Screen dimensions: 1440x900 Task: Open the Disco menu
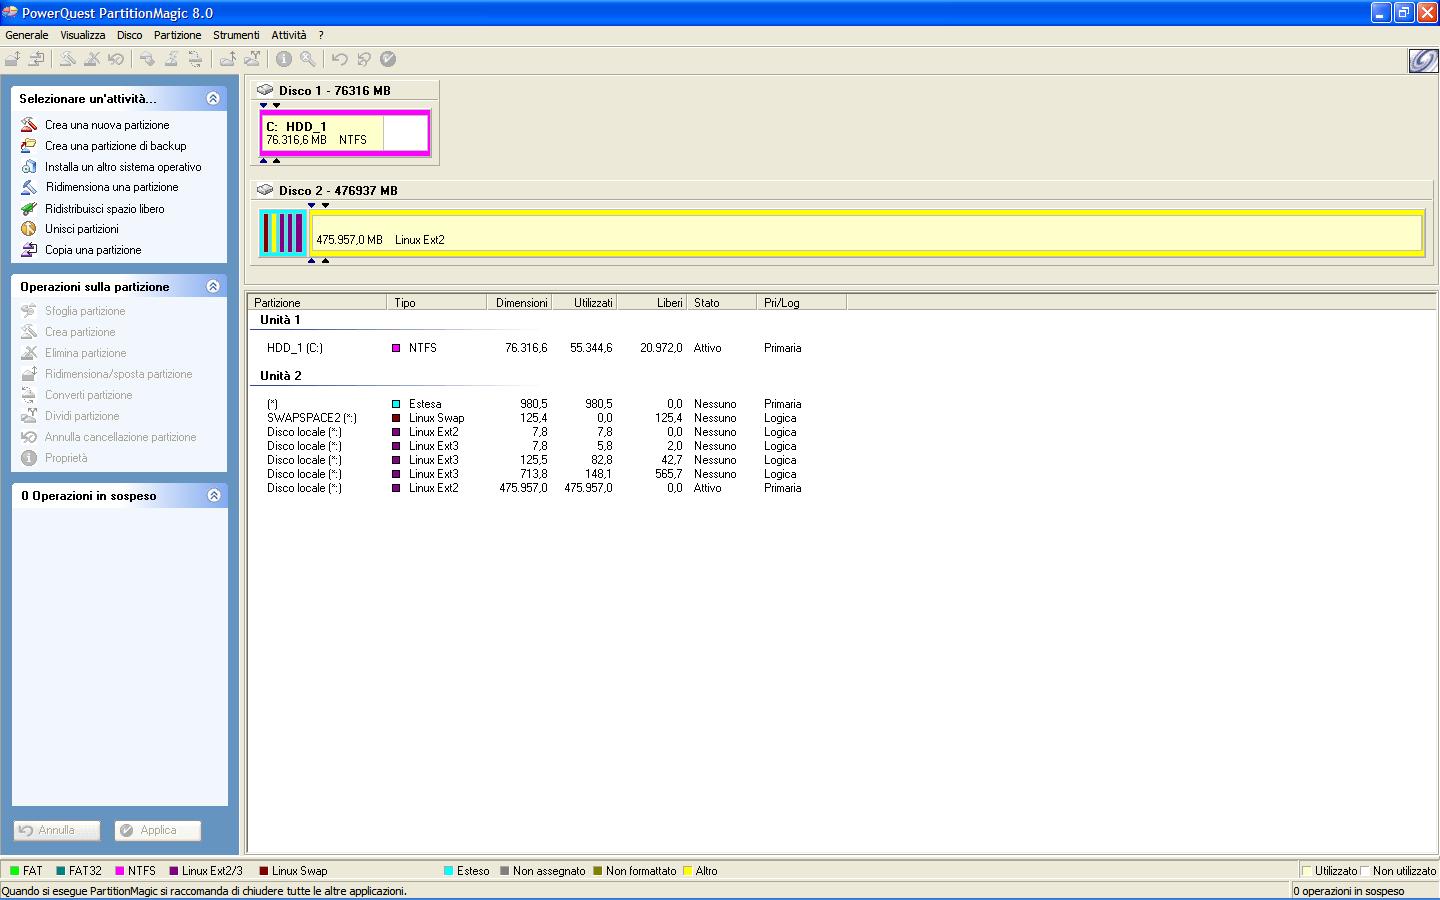tap(130, 35)
